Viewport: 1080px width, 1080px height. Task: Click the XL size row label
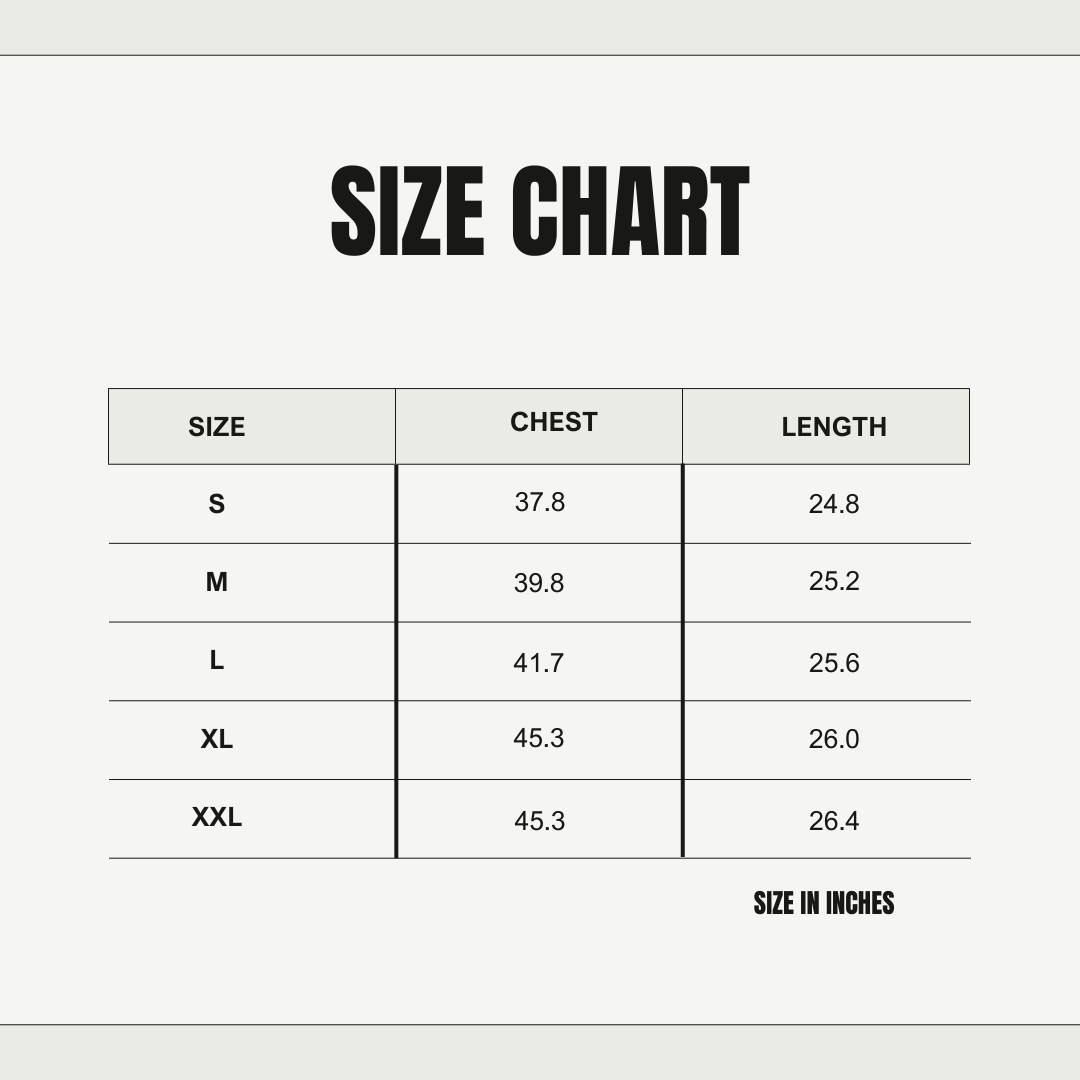point(216,739)
